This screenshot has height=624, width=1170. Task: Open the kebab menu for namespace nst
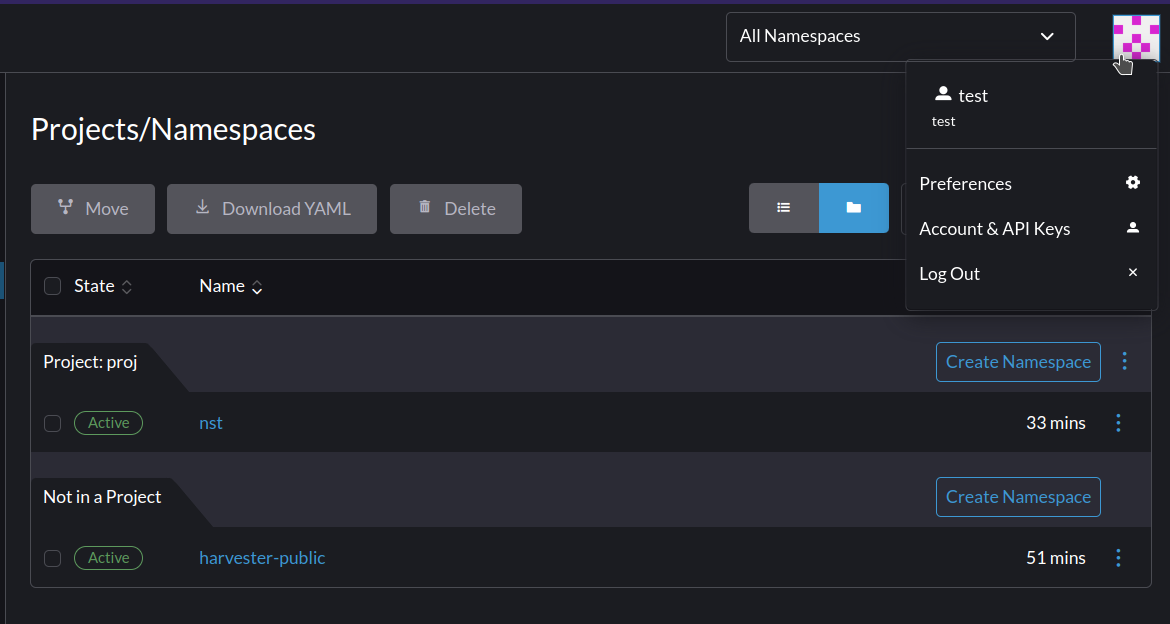click(x=1118, y=423)
